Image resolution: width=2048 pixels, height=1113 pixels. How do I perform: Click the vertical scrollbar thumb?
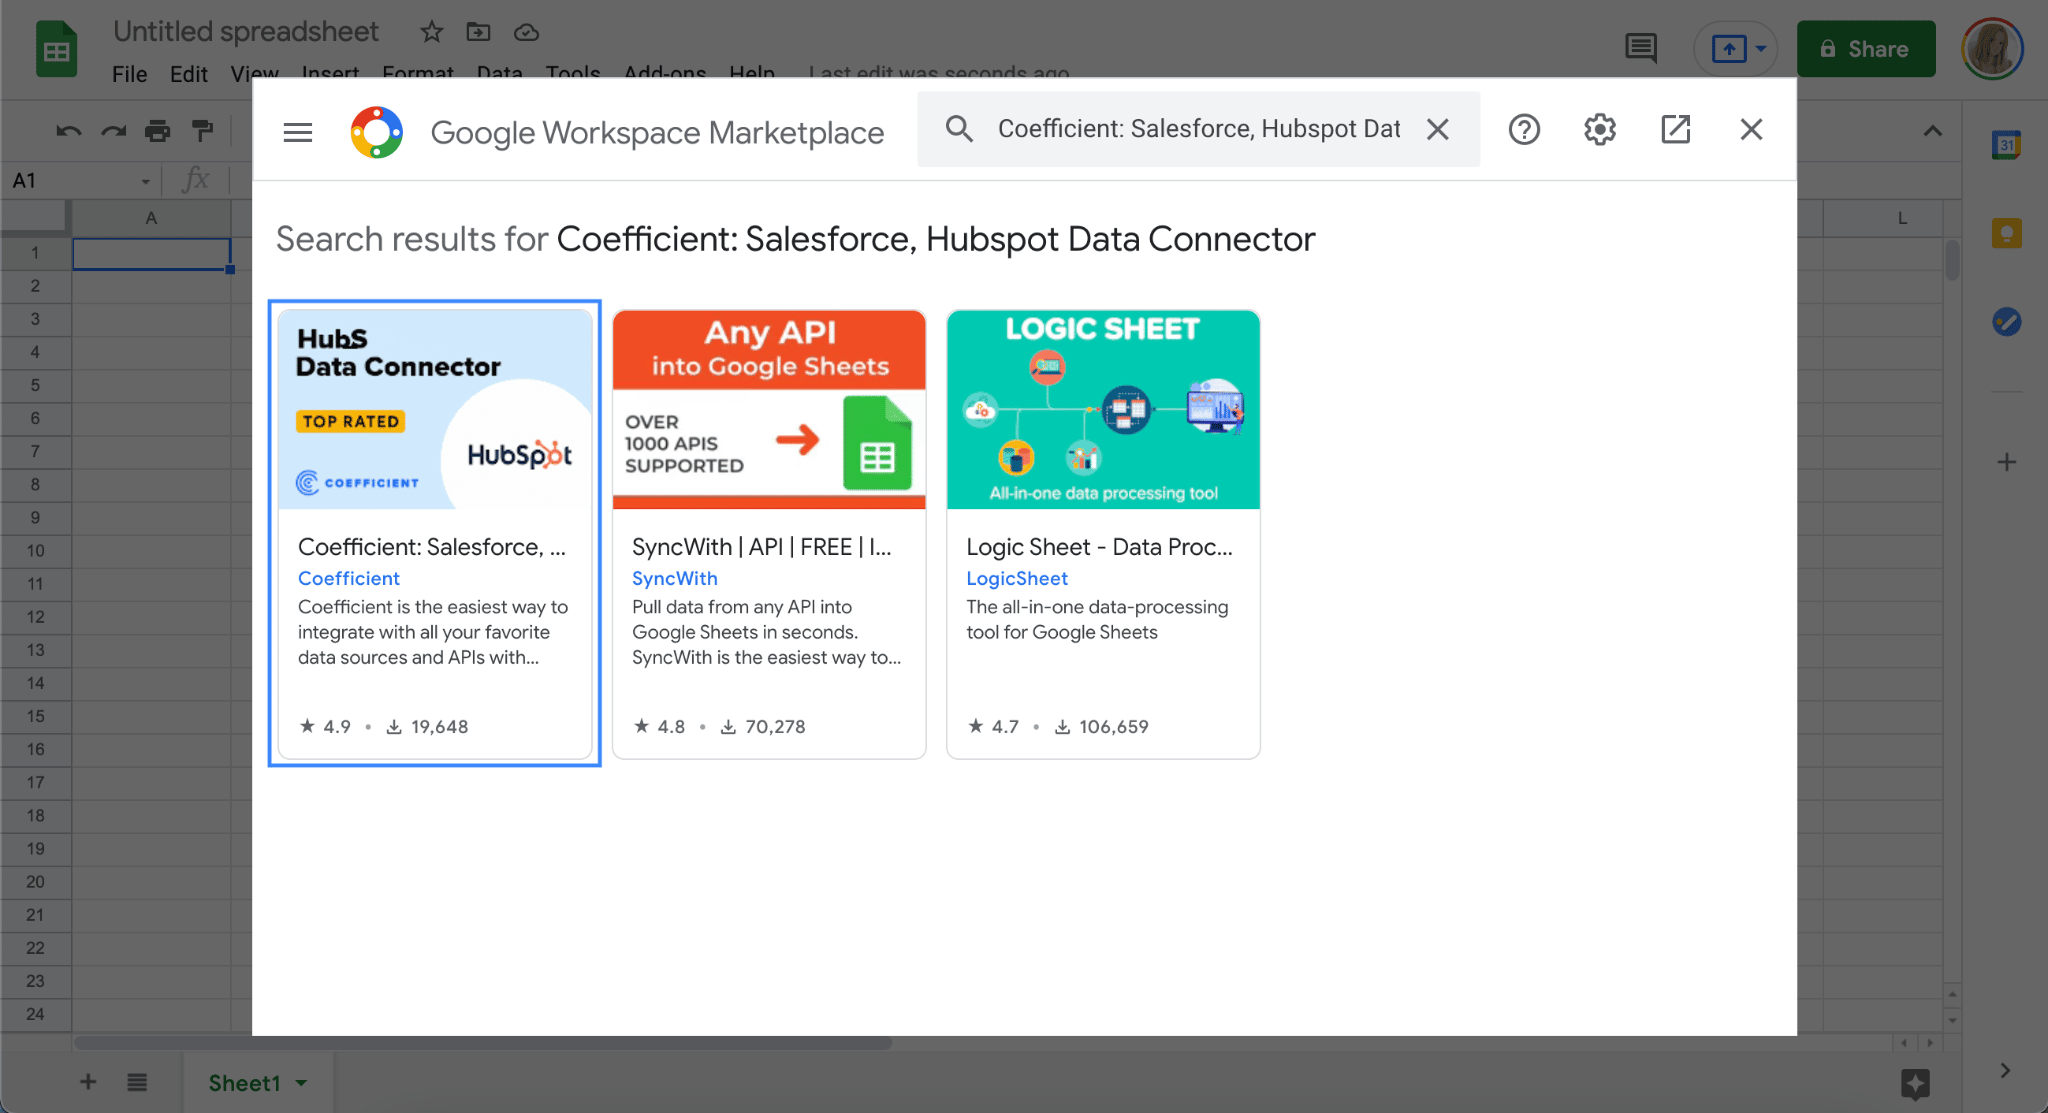pyautogui.click(x=1952, y=259)
